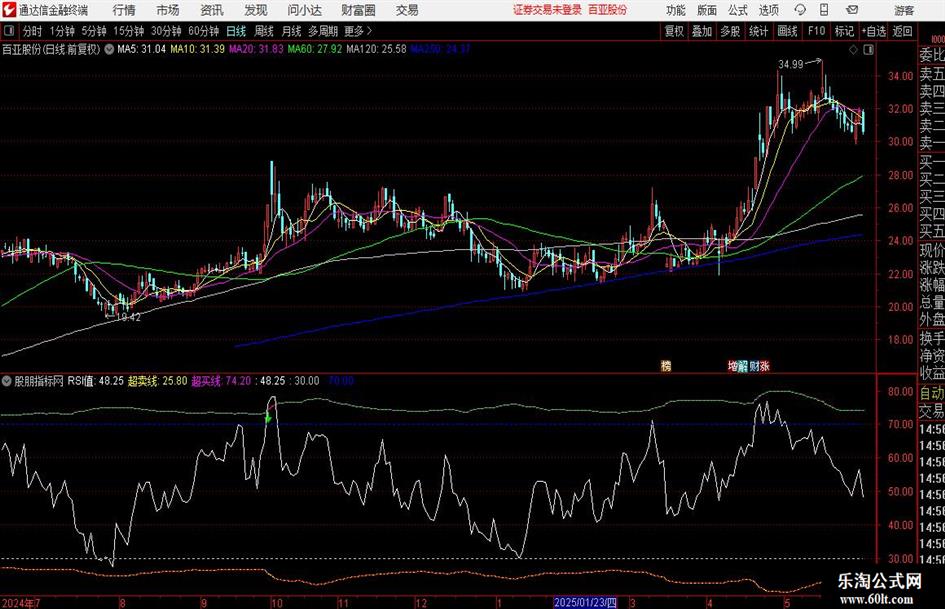Click the customer service headset icon
Viewport: 945px width, 609px height.
800,10
